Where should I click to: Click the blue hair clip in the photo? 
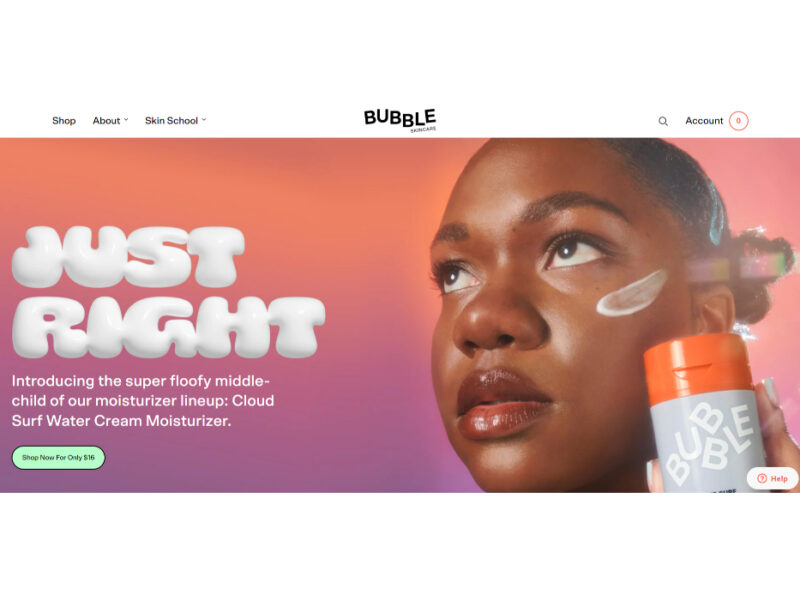click(x=717, y=212)
